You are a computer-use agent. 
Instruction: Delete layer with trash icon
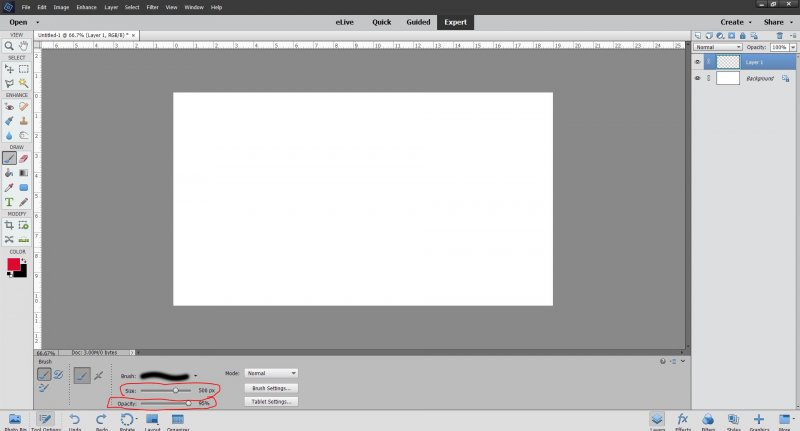click(780, 36)
